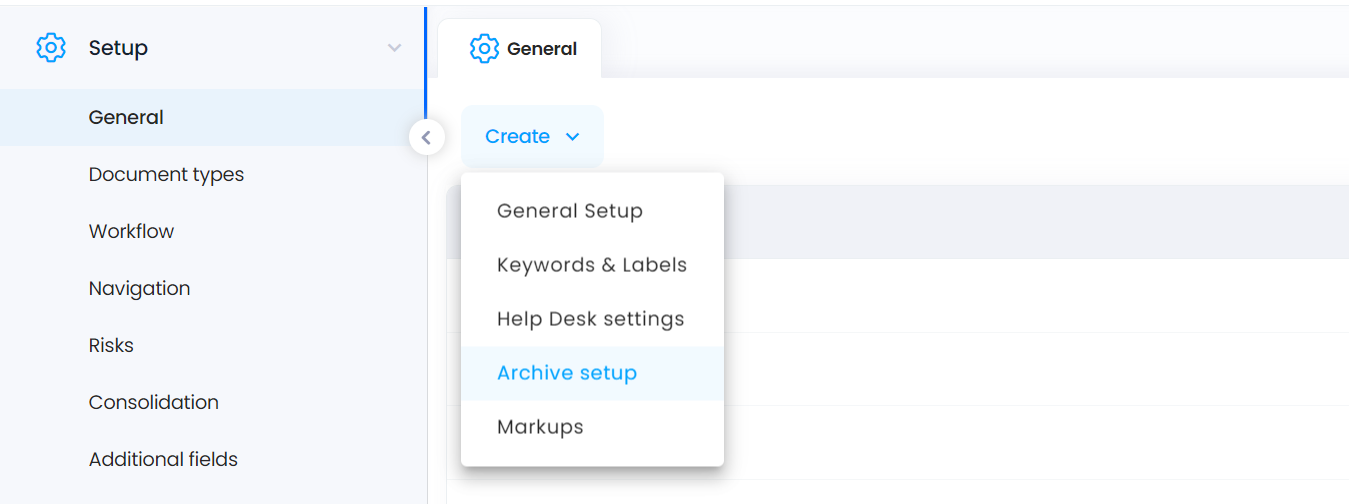Switch to the General tab
1349x504 pixels.
click(x=520, y=48)
